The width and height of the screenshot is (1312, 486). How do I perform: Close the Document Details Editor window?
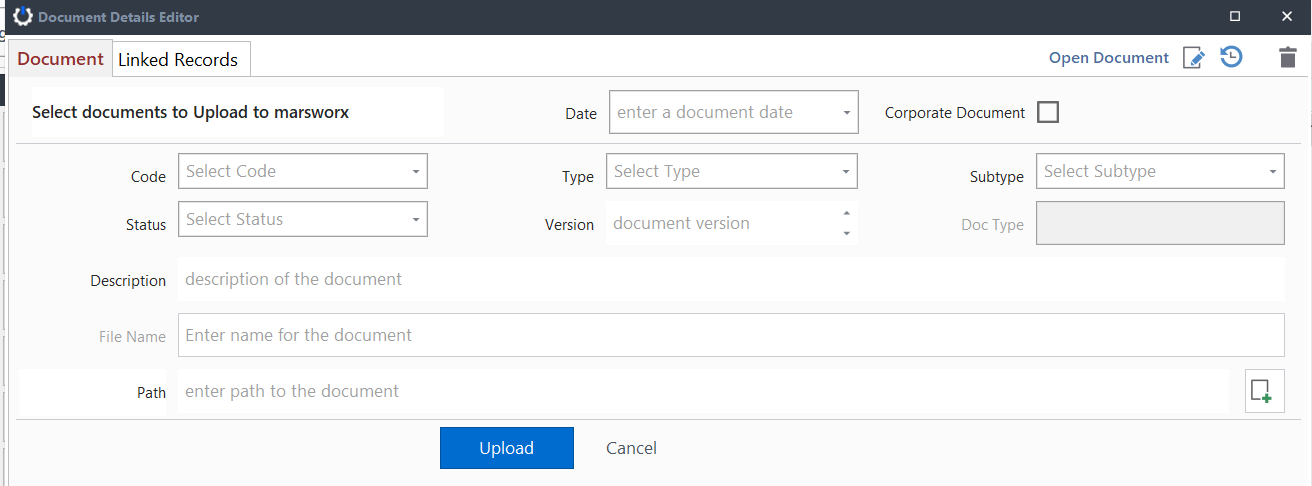click(1287, 17)
